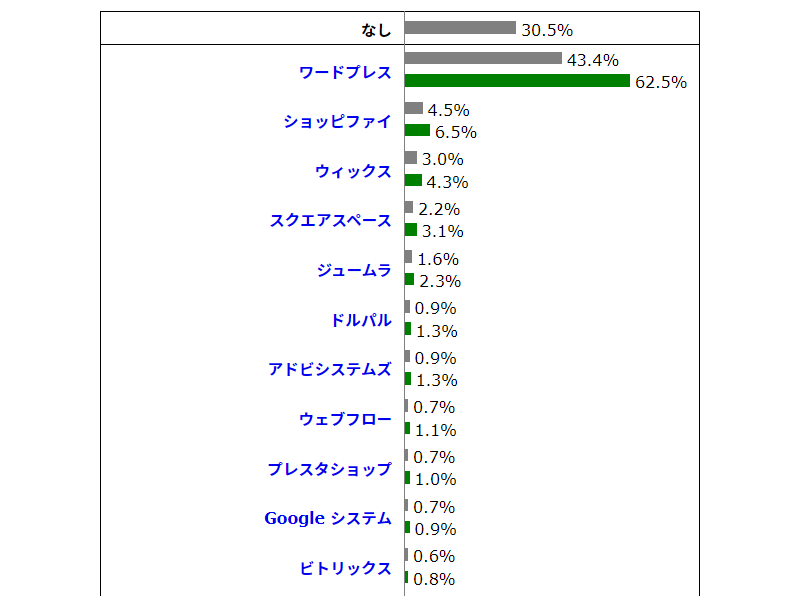Viewport: 800px width, 596px height.
Task: Click the gray 4.5% ショッピファイ bar
Action: click(413, 108)
